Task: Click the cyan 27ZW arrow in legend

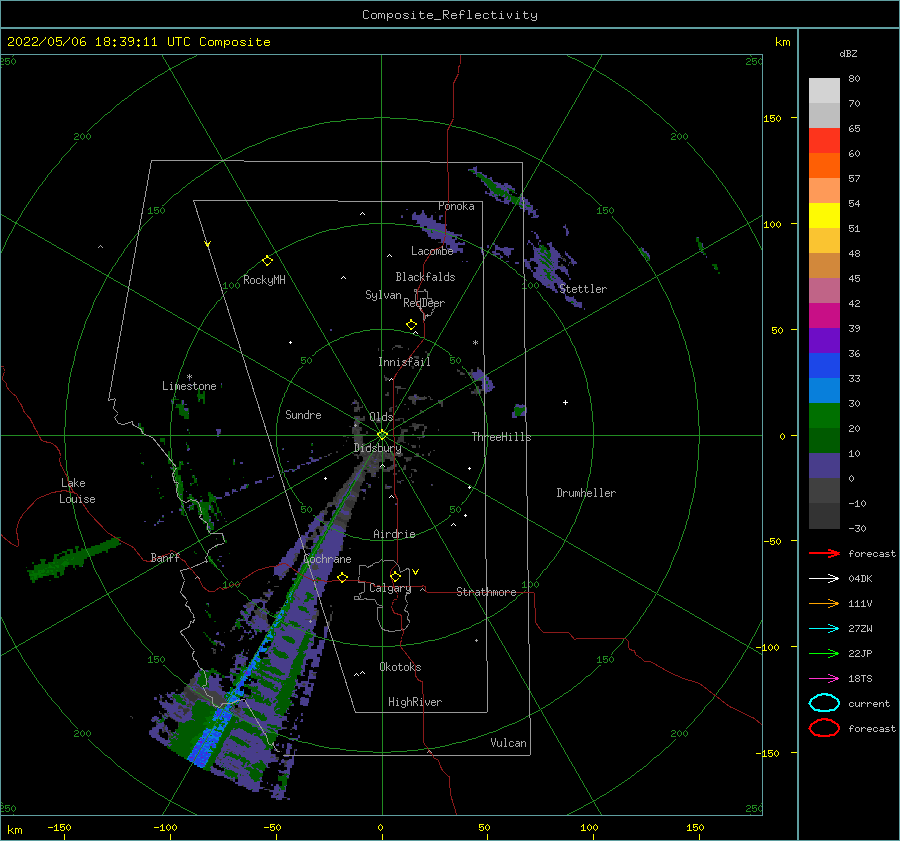Action: [x=824, y=629]
